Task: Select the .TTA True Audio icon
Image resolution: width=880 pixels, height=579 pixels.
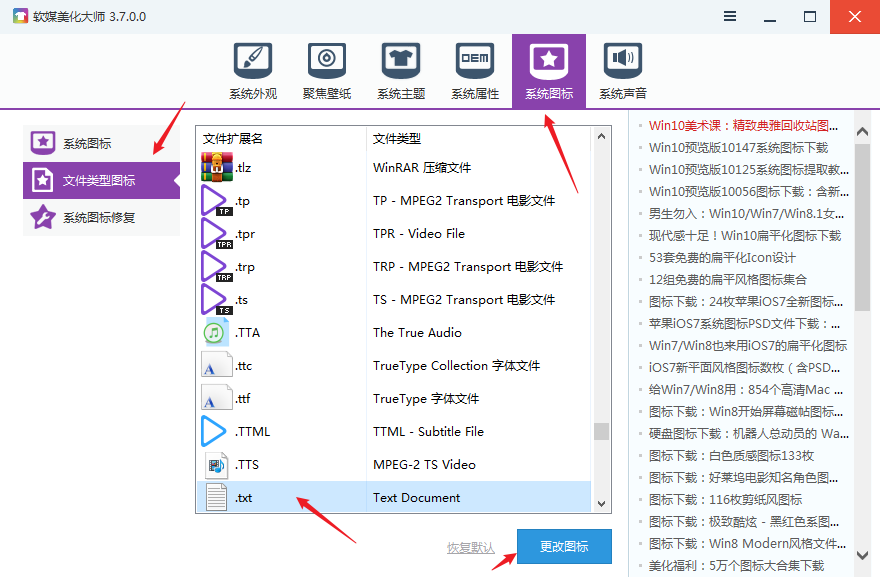Action: [216, 333]
